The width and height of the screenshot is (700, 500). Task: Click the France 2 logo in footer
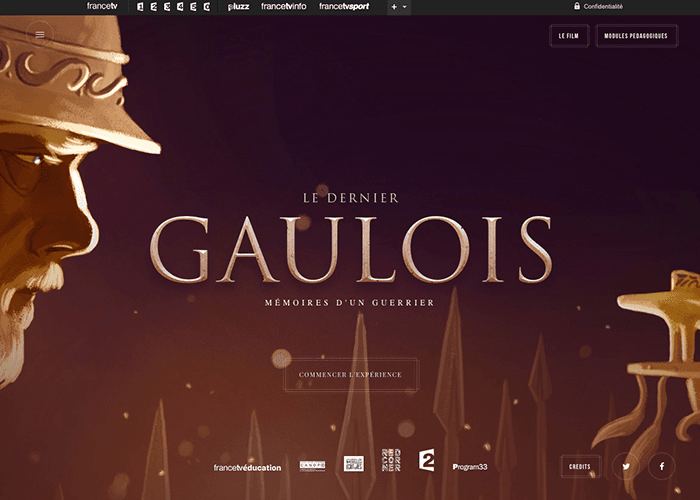click(426, 460)
